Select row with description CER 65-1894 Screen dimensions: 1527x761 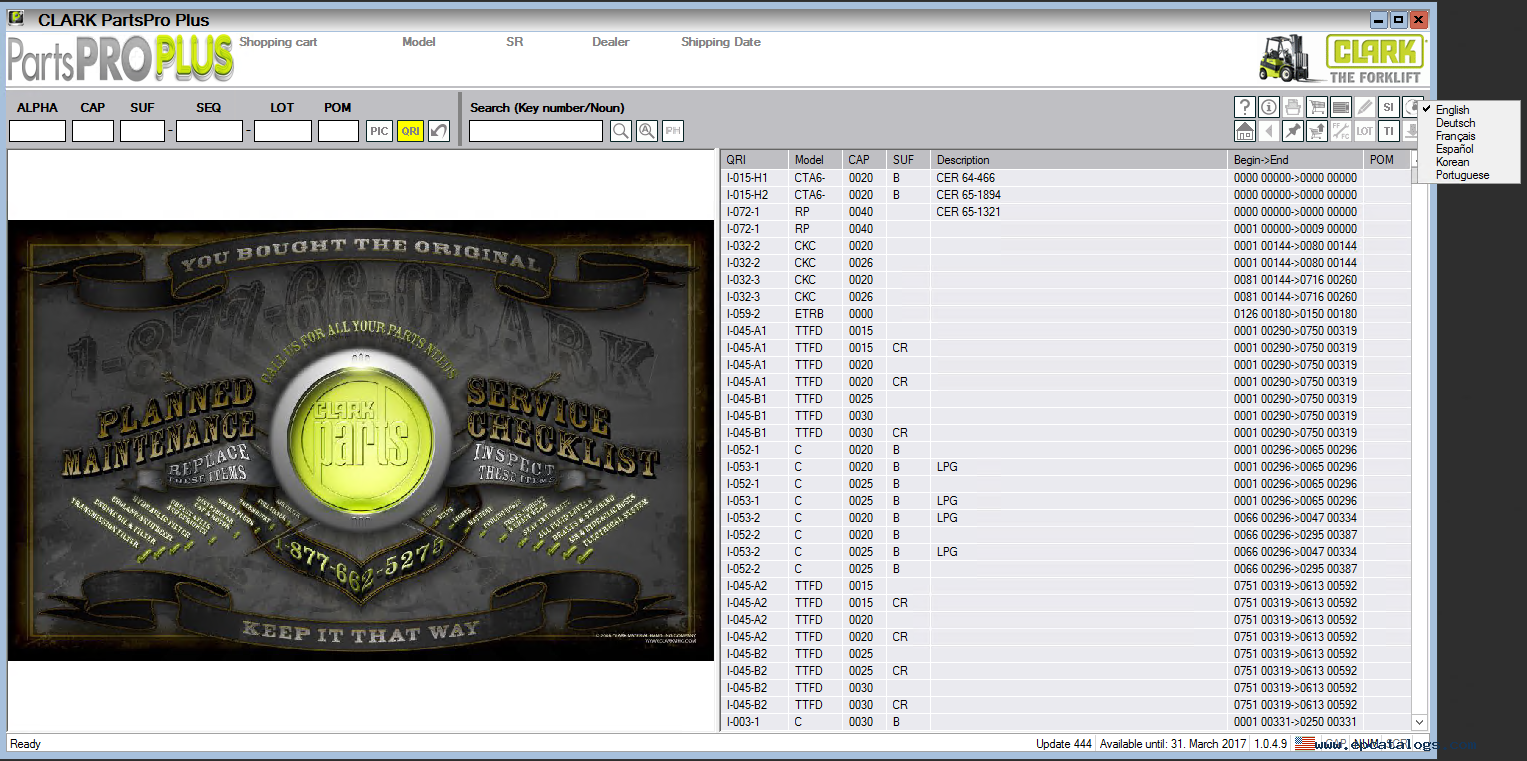tap(1066, 195)
